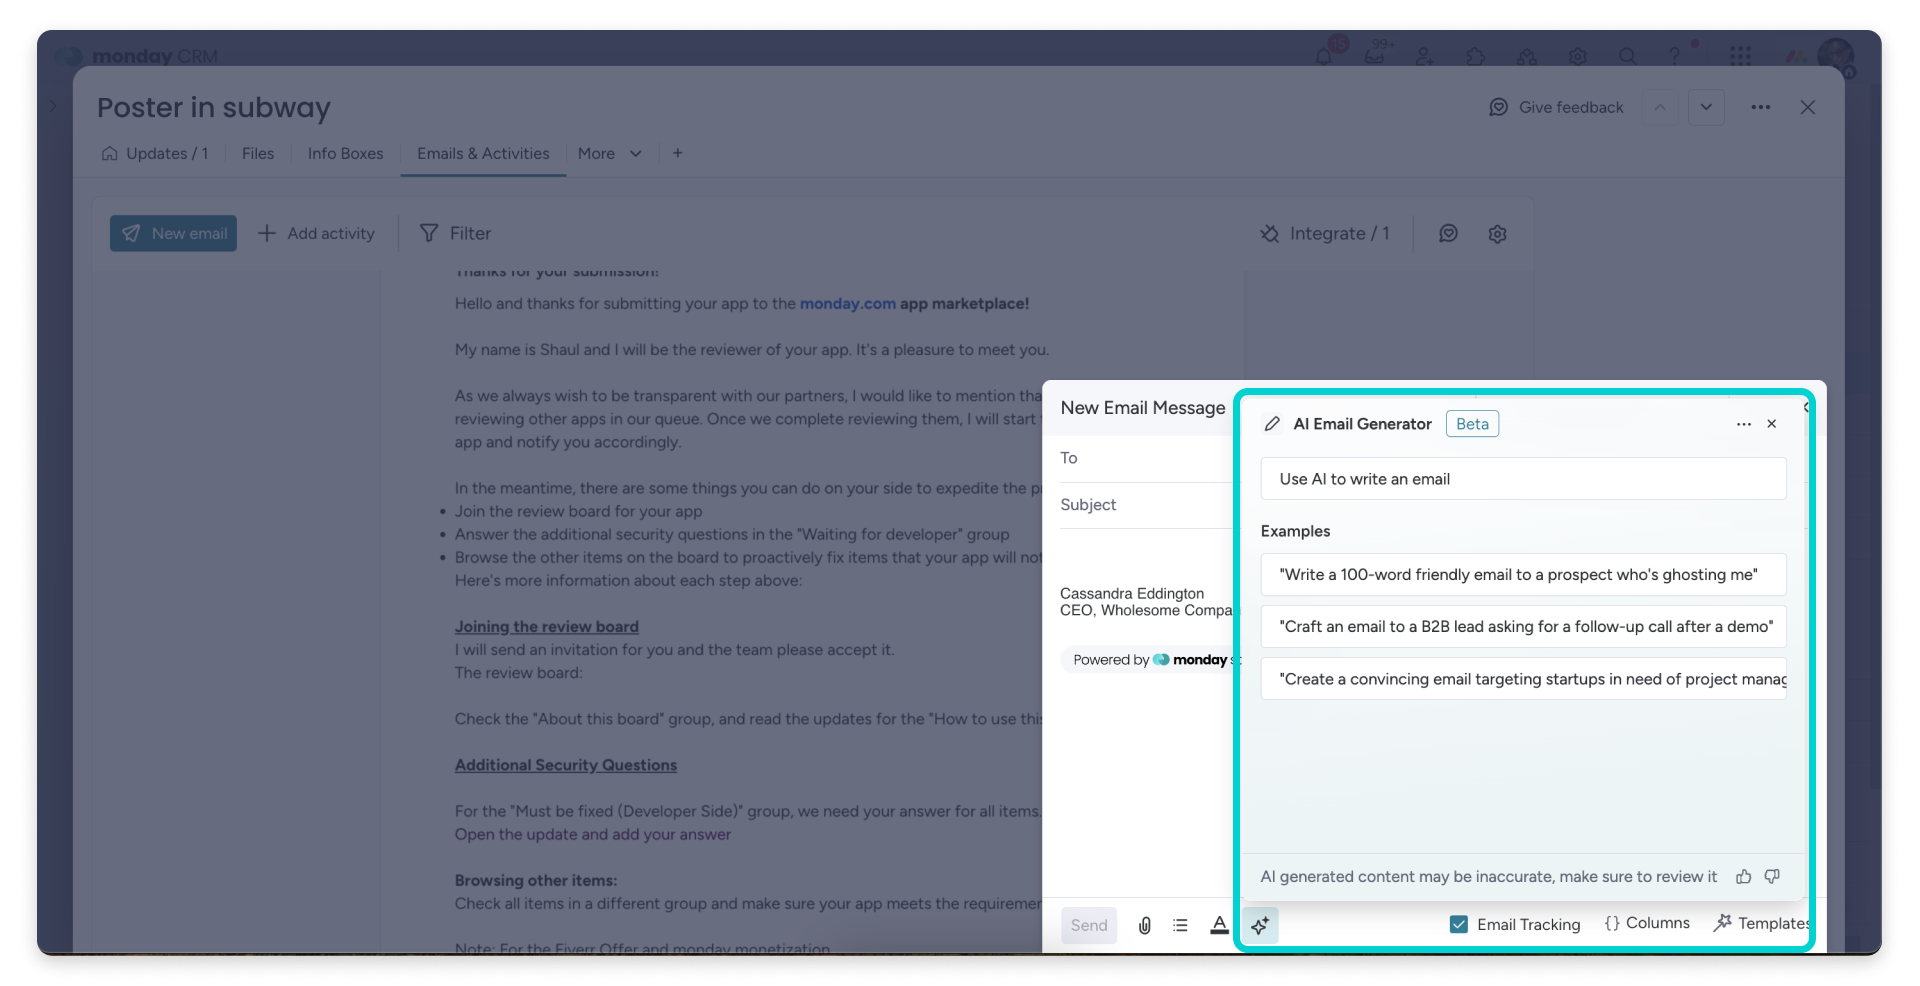Image resolution: width=1920 pixels, height=986 pixels.
Task: Add a new view with plus icon
Action: [x=678, y=153]
